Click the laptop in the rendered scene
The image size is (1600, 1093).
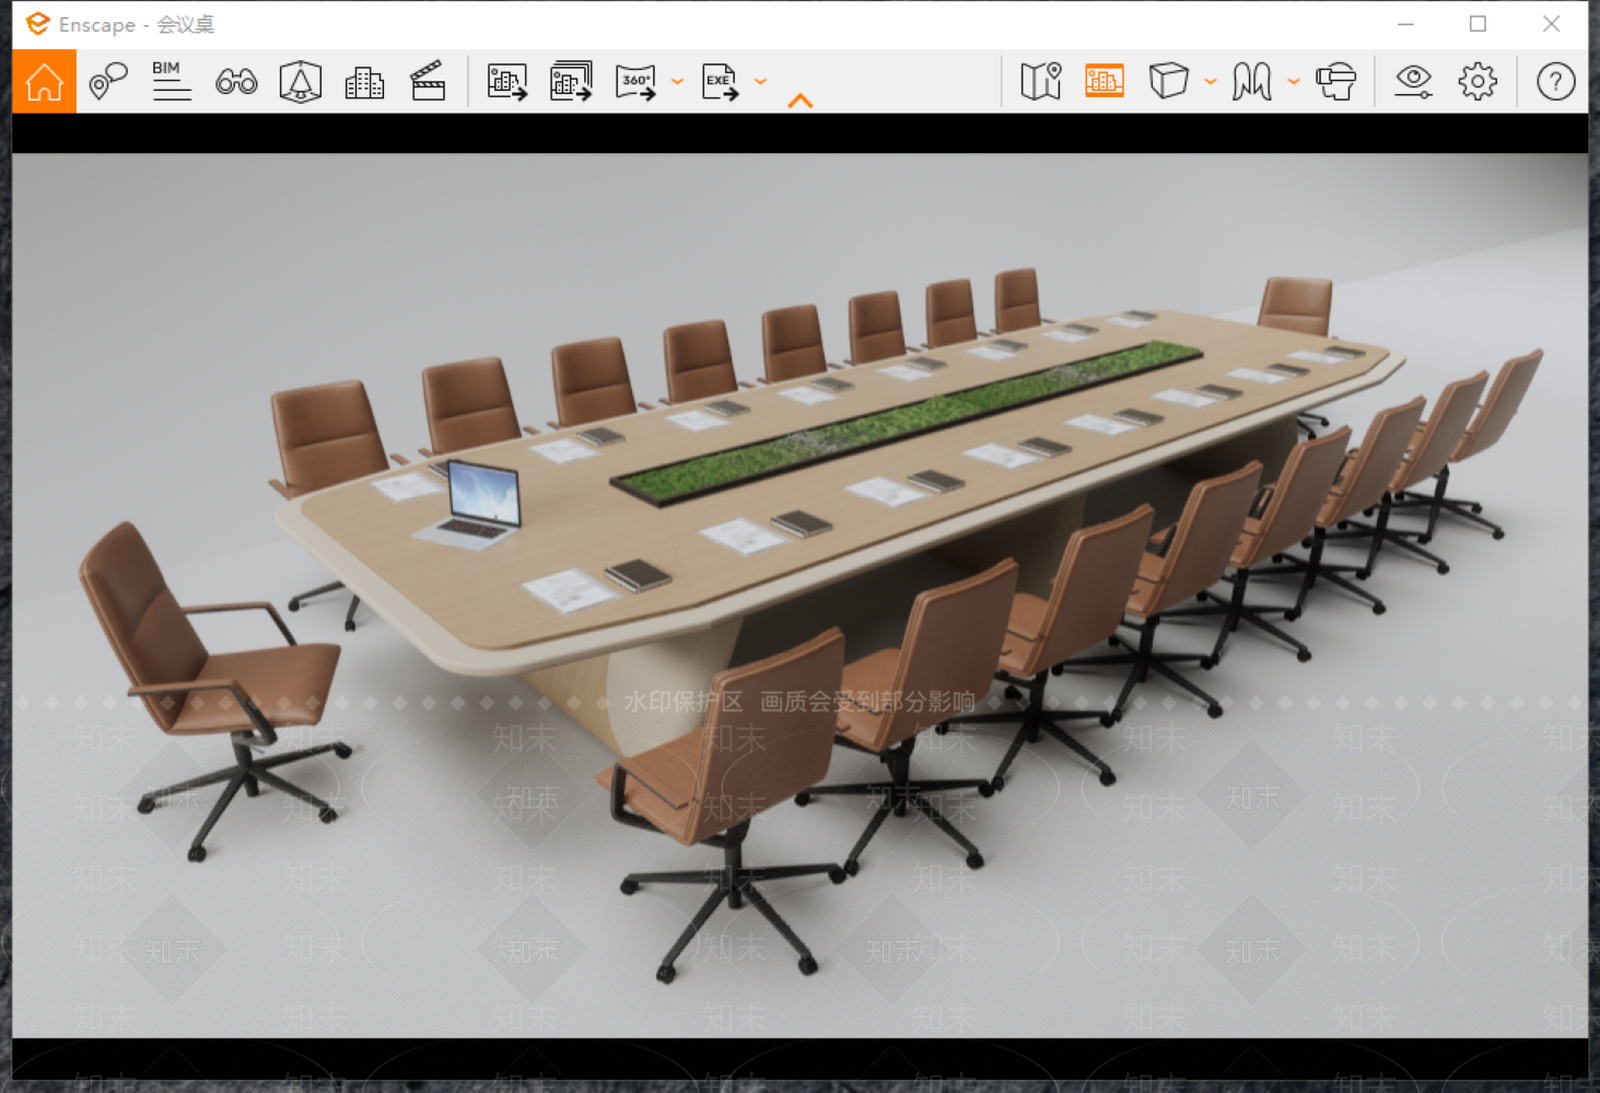click(x=477, y=504)
